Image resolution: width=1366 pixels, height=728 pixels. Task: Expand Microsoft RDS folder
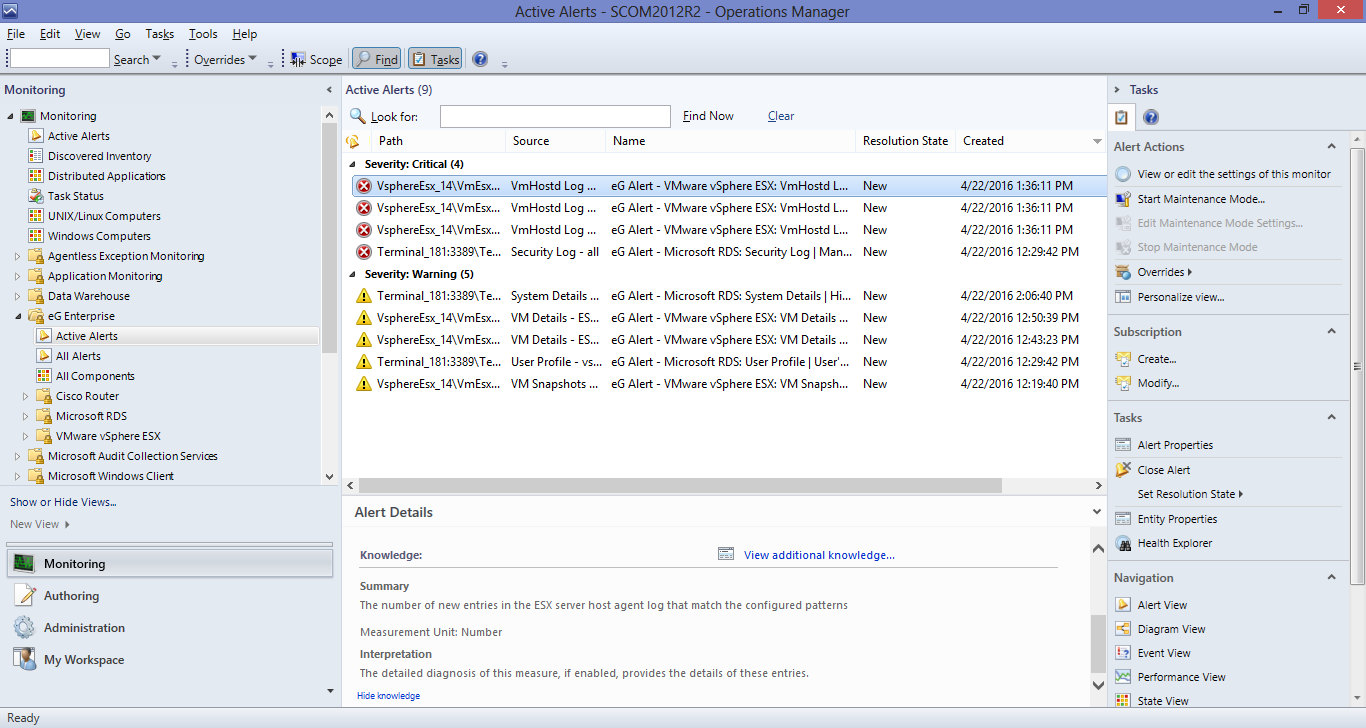(25, 416)
